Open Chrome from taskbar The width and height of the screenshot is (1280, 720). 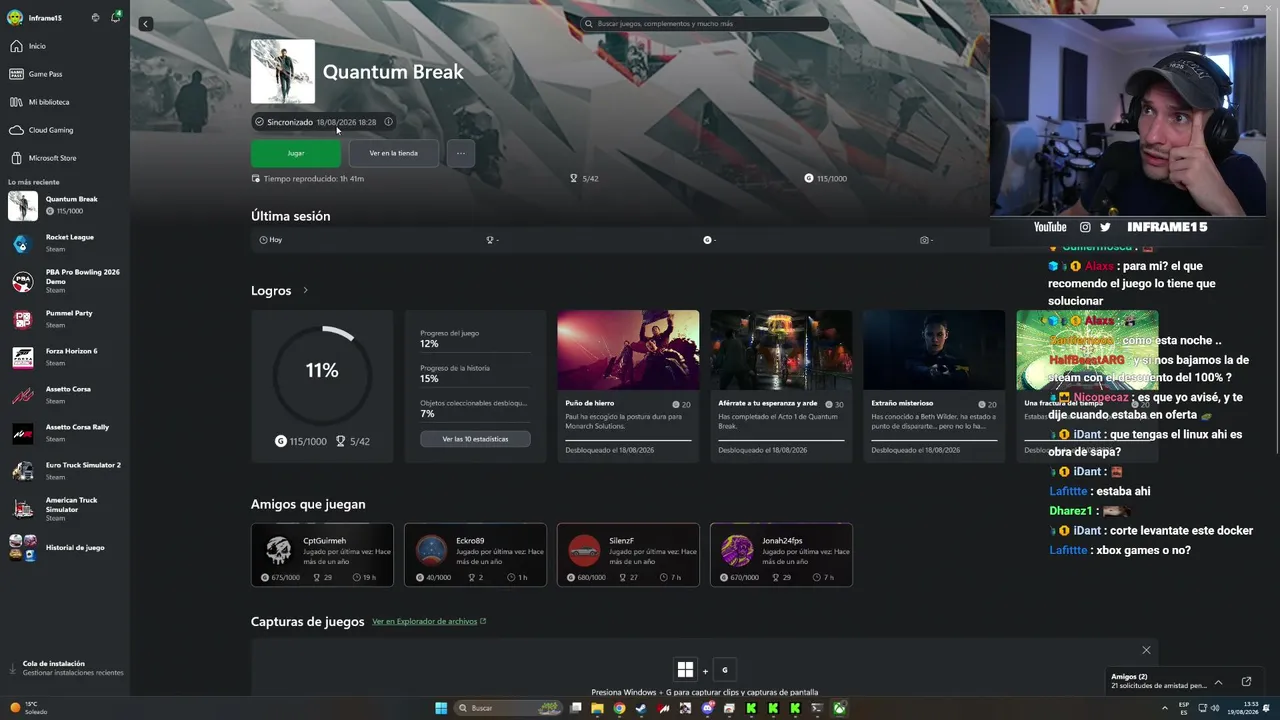click(619, 708)
